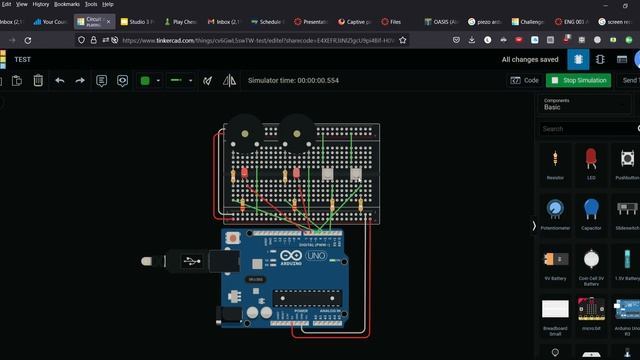This screenshot has width=640, height=360.
Task: Open the Tools menu
Action: [91, 4]
